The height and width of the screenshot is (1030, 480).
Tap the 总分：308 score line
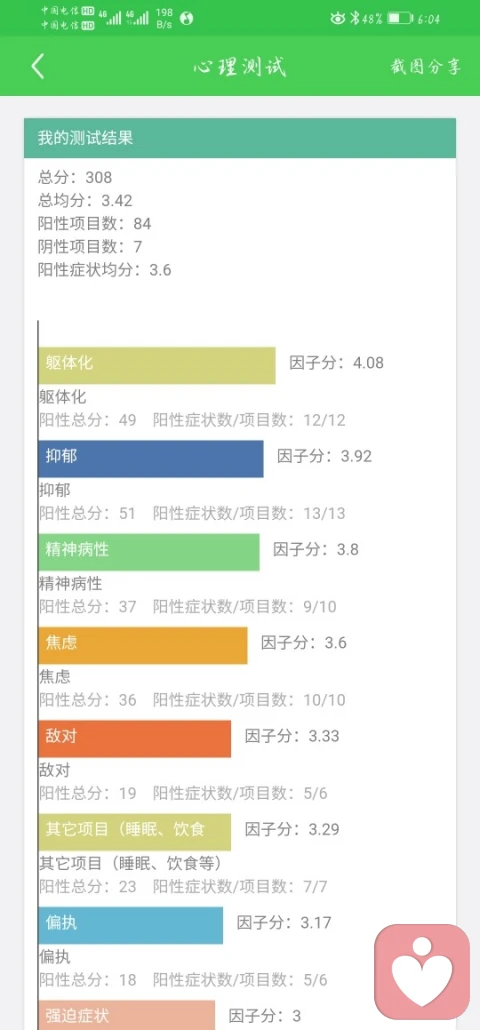(75, 177)
